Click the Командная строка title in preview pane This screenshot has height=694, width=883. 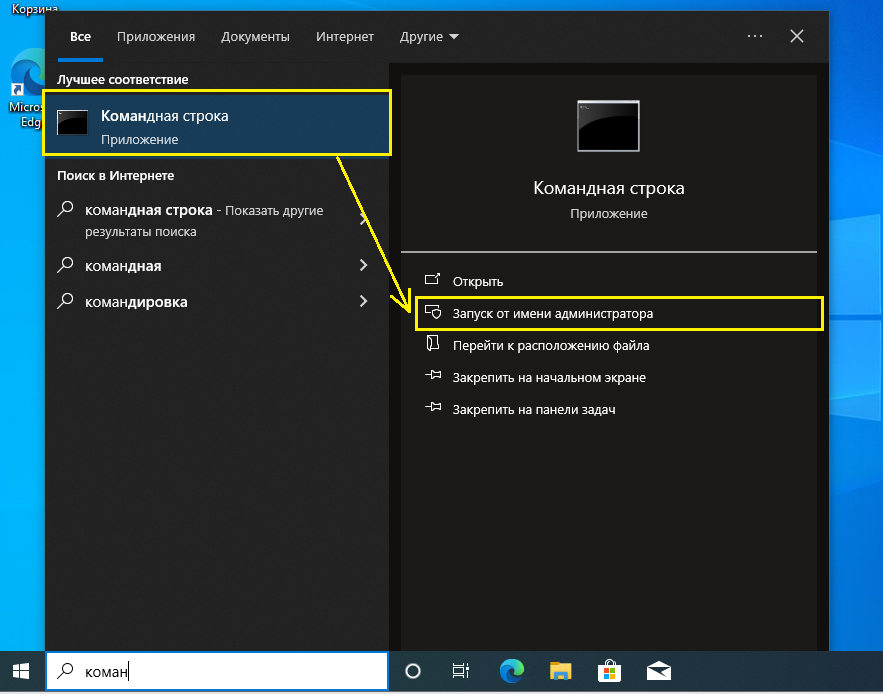tap(609, 188)
